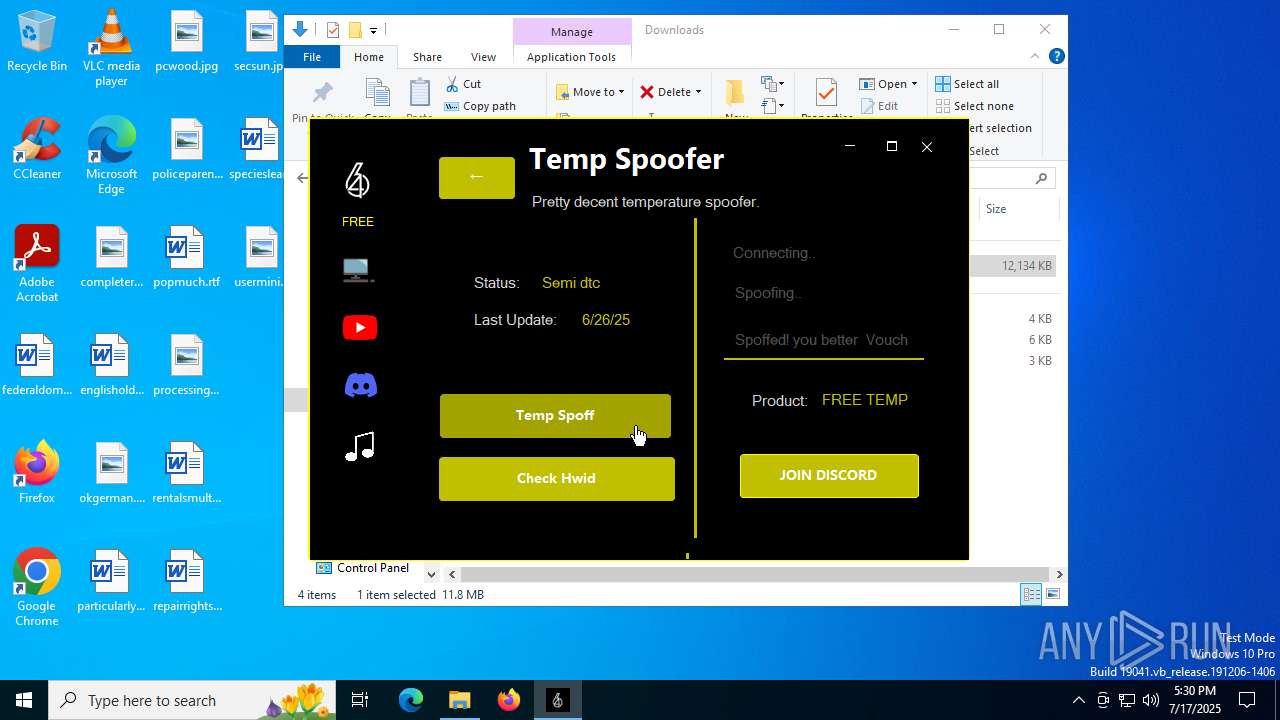Switch to the View ribbon tab
Screen dimensions: 1280x720
tap(483, 57)
